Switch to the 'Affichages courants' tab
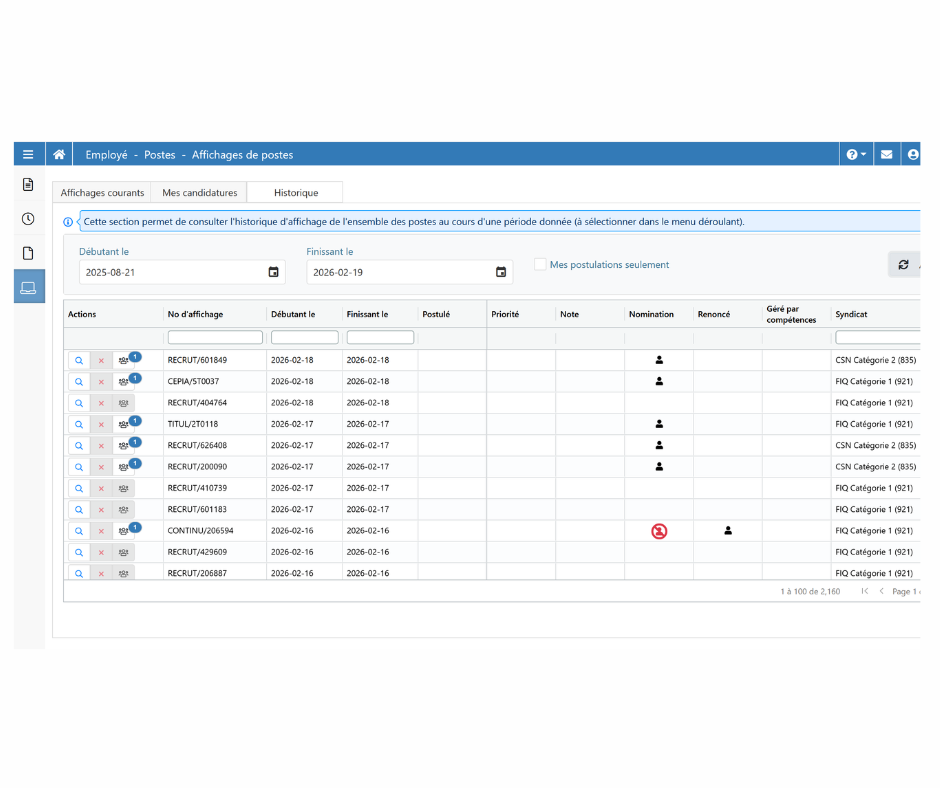Image resolution: width=940 pixels, height=788 pixels. click(102, 193)
